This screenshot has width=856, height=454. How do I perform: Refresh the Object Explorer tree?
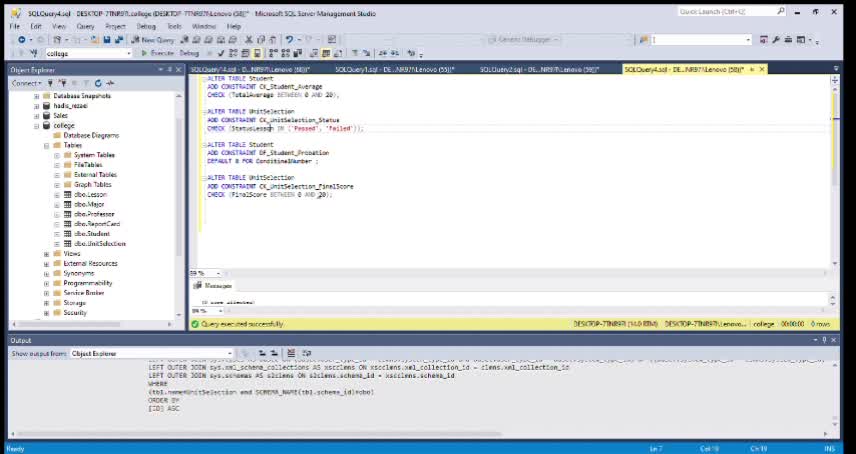tap(97, 84)
